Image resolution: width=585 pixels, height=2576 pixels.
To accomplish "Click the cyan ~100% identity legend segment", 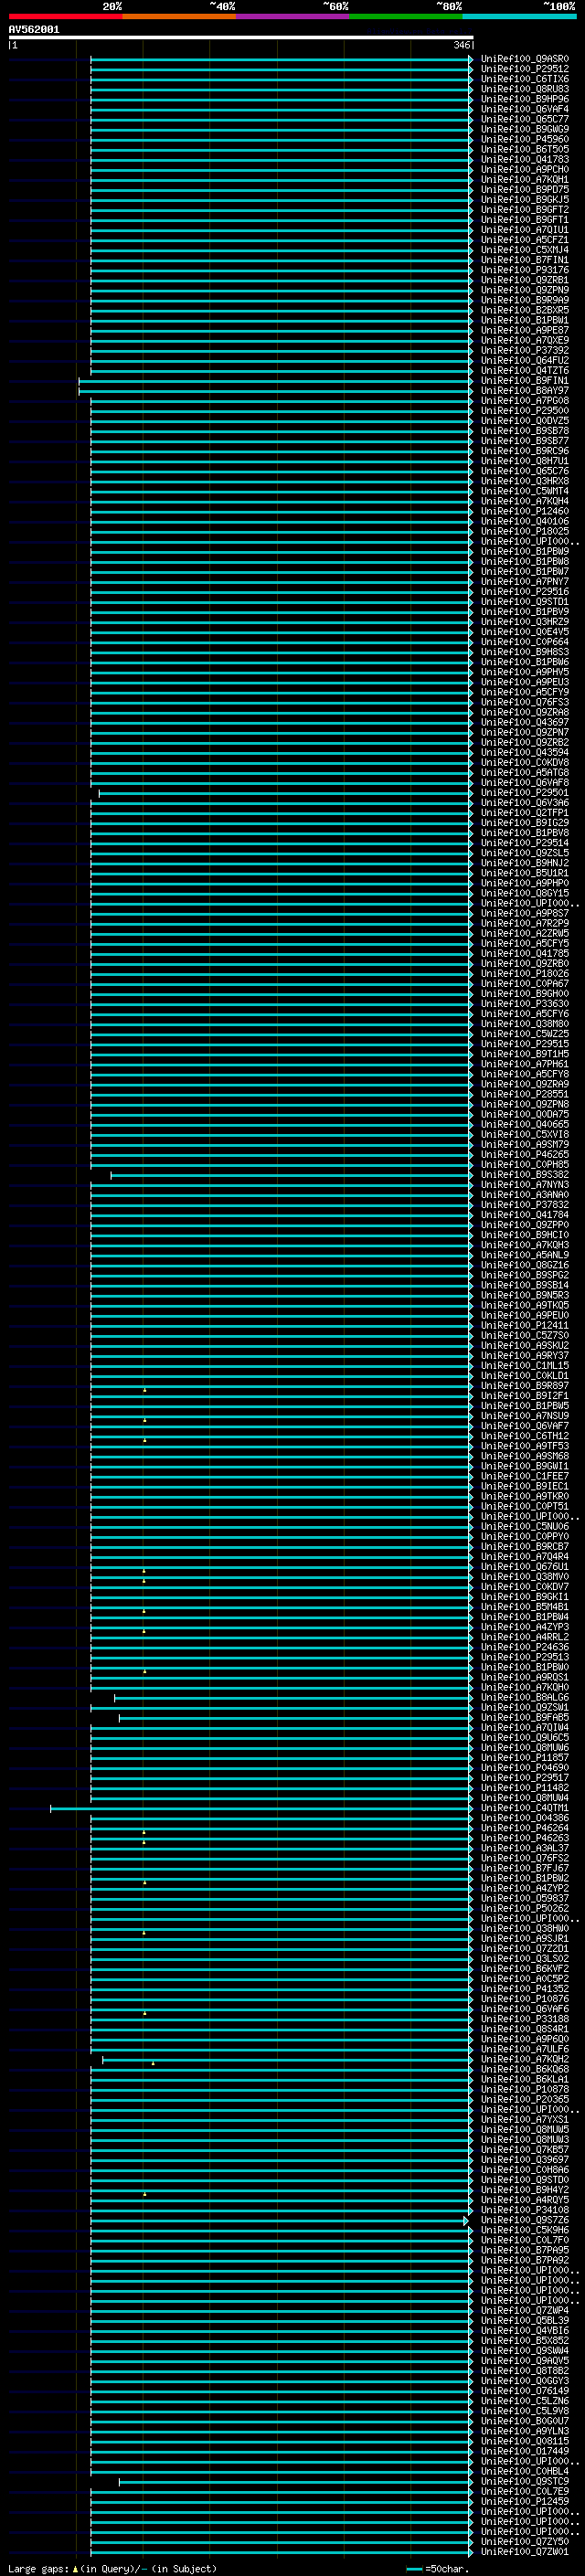I will coord(519,16).
